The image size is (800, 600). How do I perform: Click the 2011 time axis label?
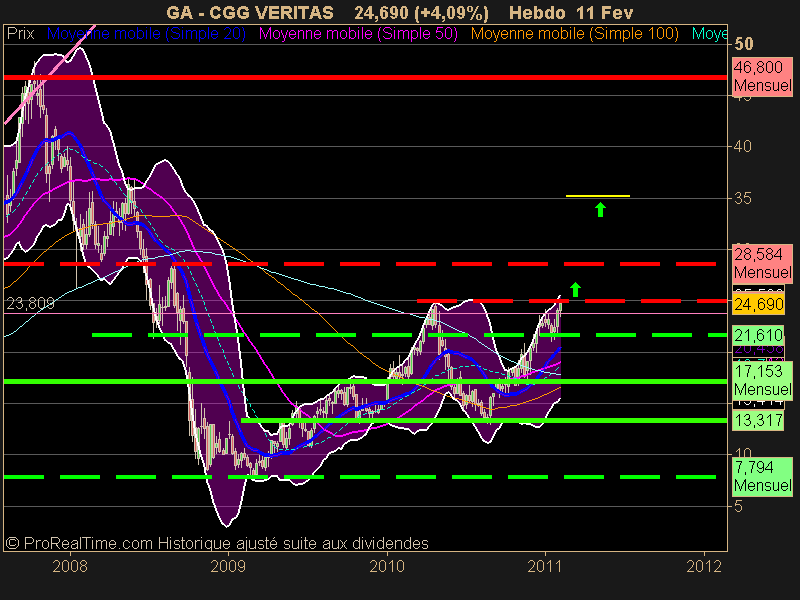545,566
